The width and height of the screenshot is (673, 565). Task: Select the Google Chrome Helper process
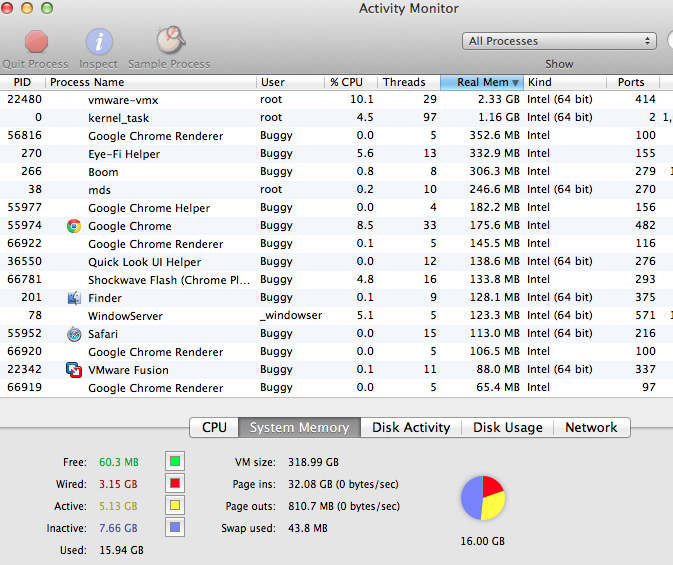336,208
